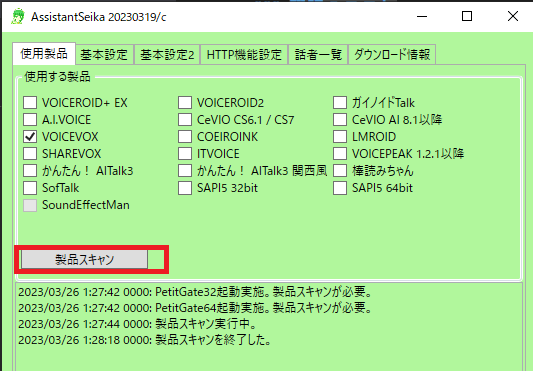533x371 pixels.
Task: Tick the VOICEPEAK 1.2.1以降 checkbox
Action: click(x=340, y=153)
